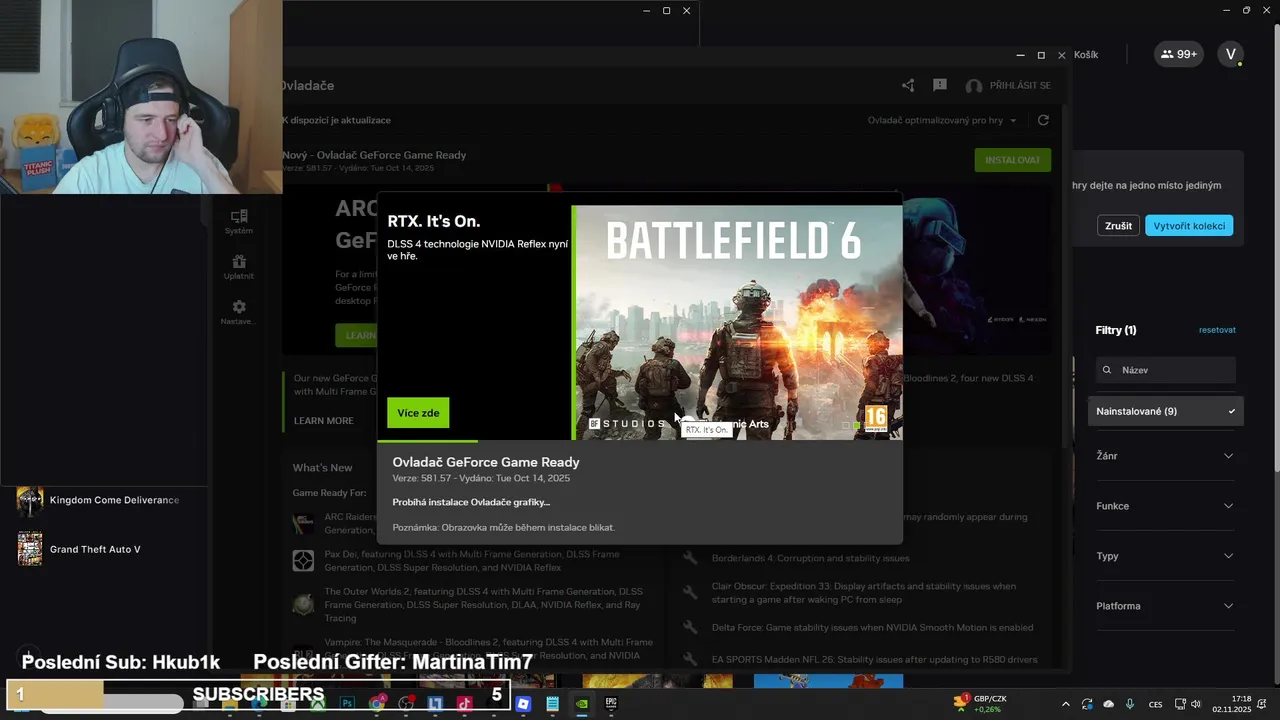Click the 'What's New' heading
The height and width of the screenshot is (720, 1280).
coord(322,468)
